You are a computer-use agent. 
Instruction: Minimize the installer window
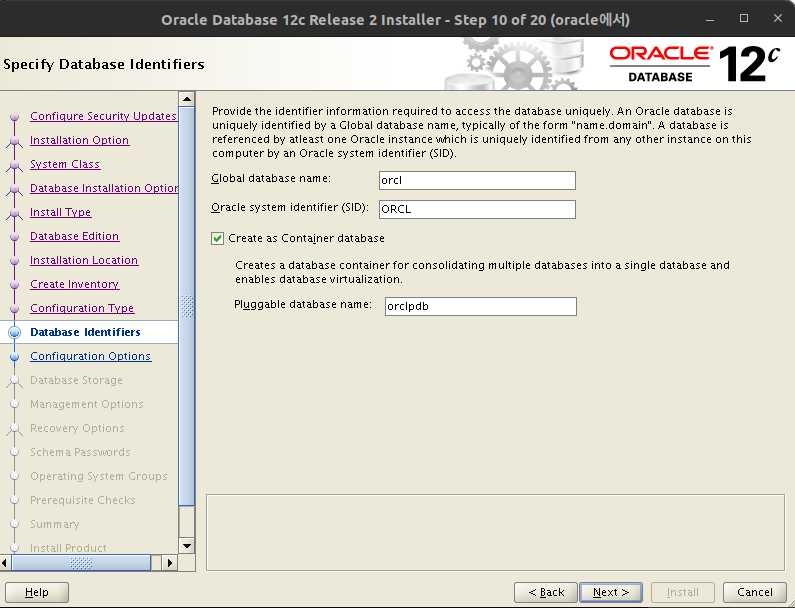coord(710,19)
